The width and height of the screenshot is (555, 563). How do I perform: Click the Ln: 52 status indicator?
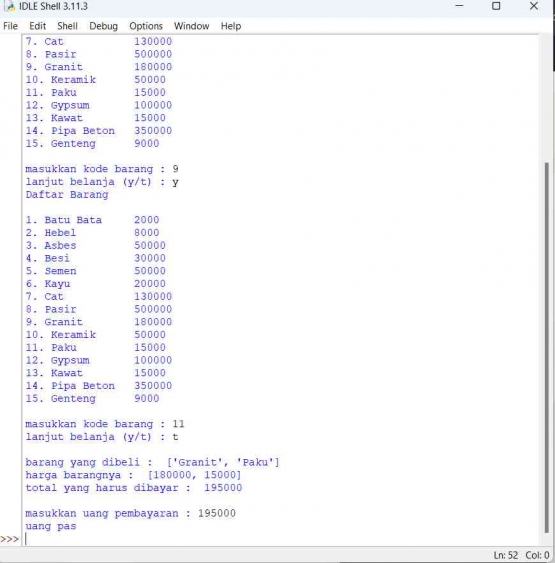[x=505, y=555]
